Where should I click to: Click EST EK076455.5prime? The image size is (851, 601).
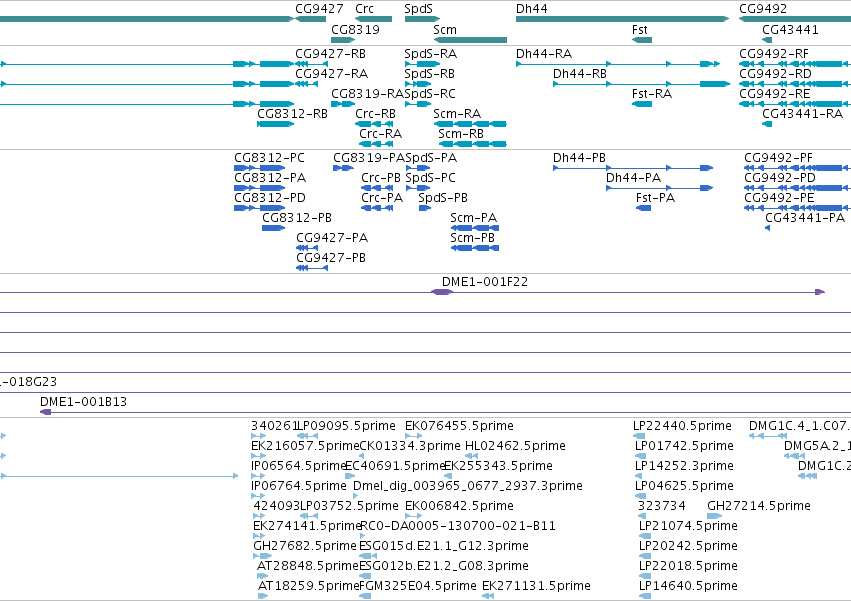point(414,435)
